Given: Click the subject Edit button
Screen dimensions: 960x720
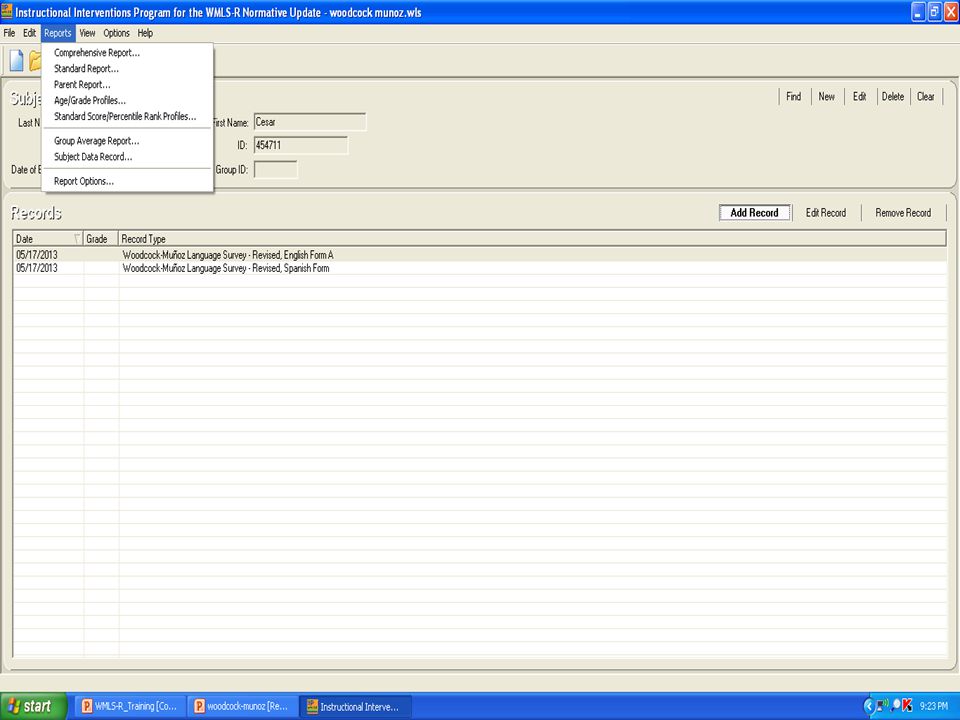Looking at the screenshot, I should coord(860,97).
